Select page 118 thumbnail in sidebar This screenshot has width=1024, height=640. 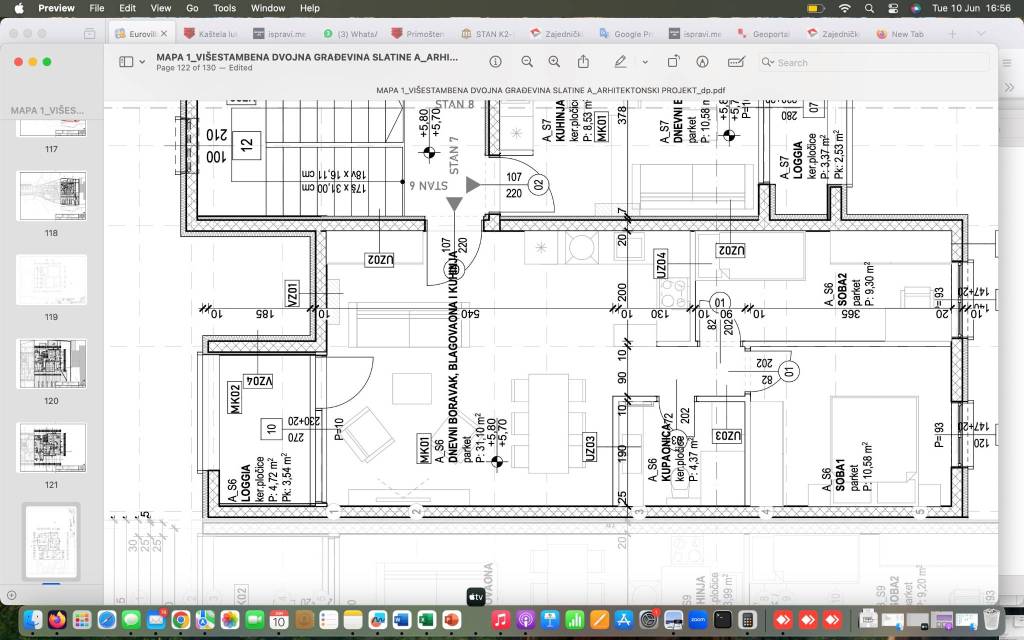coord(51,196)
